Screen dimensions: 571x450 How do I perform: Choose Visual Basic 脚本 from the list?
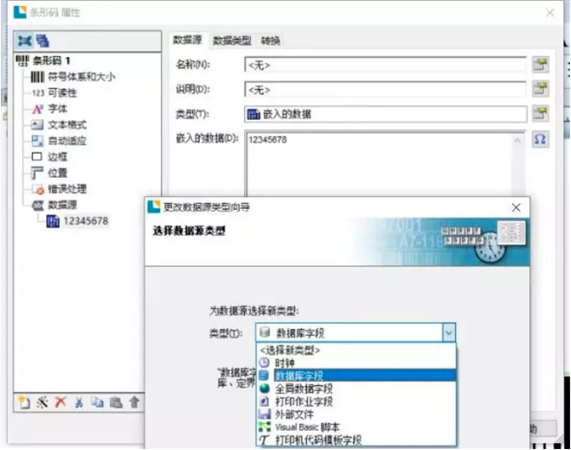point(356,427)
